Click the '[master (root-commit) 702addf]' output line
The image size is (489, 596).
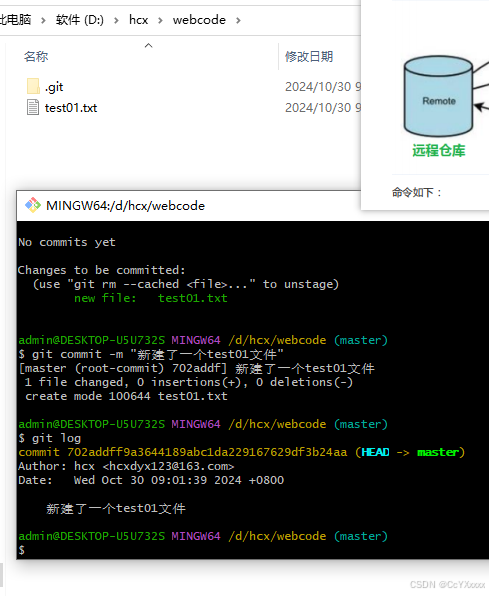[196, 368]
